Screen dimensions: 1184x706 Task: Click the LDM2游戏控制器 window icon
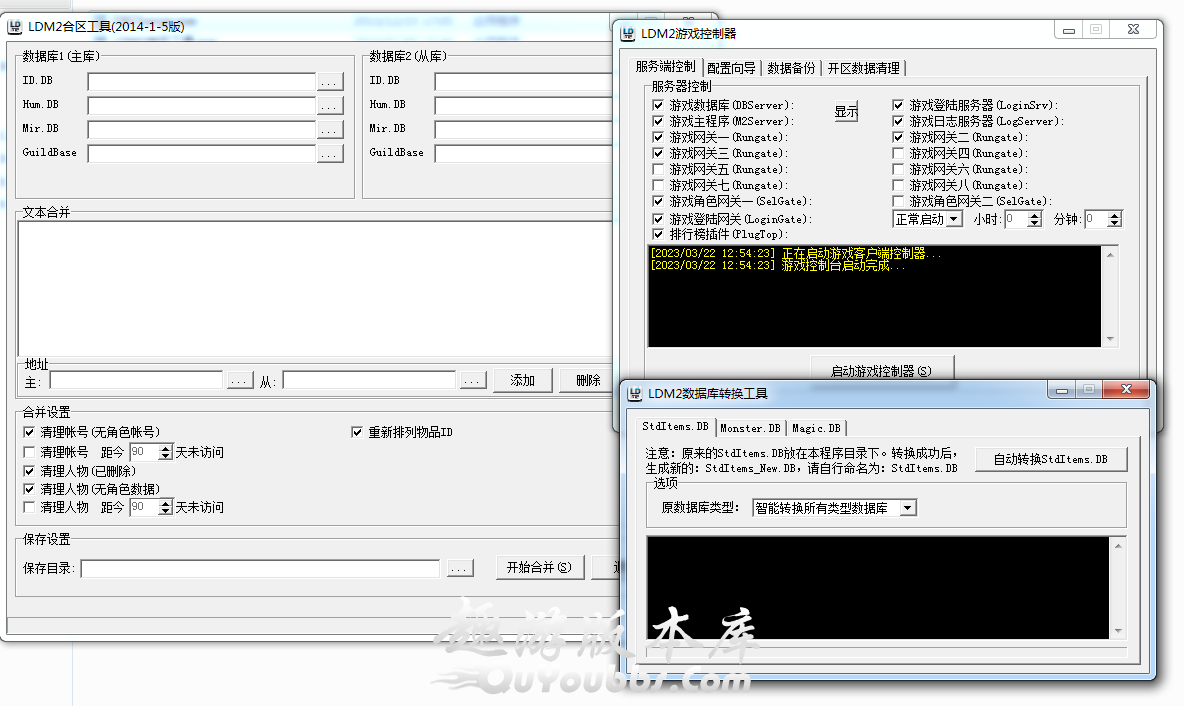pyautogui.click(x=628, y=33)
